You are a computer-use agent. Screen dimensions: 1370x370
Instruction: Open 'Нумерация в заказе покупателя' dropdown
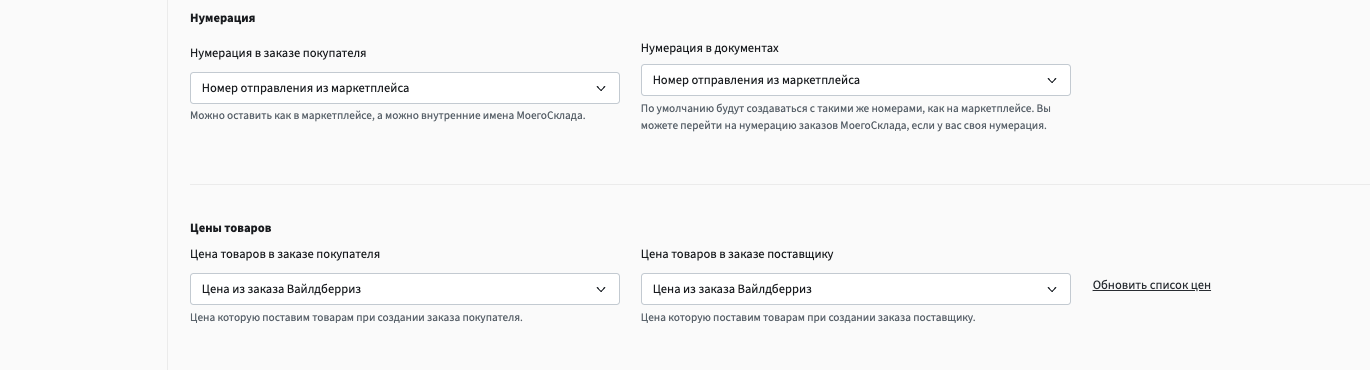[405, 88]
